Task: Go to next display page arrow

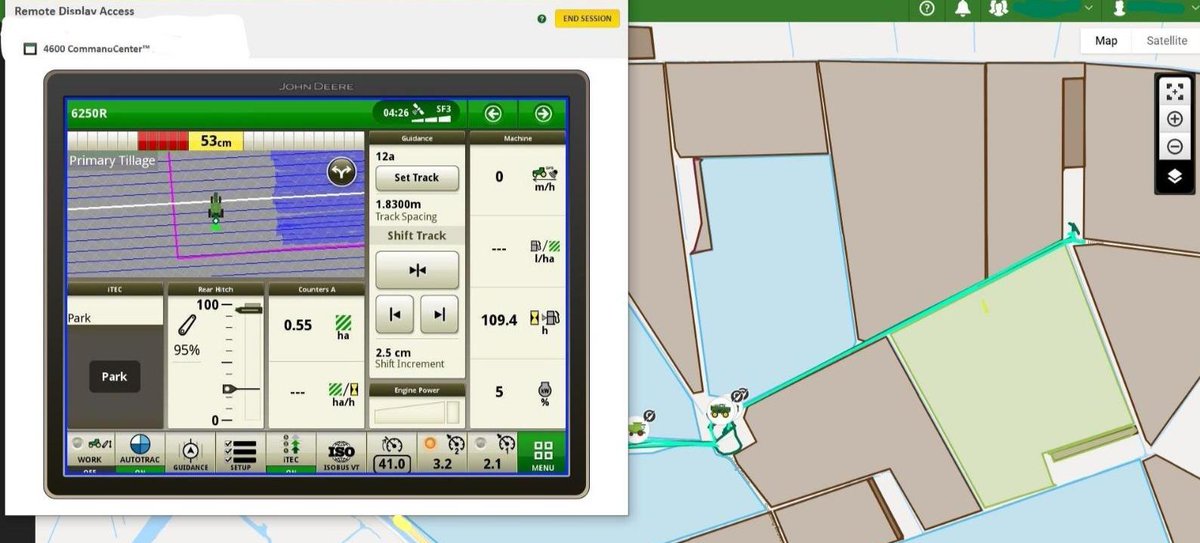Action: [x=542, y=113]
